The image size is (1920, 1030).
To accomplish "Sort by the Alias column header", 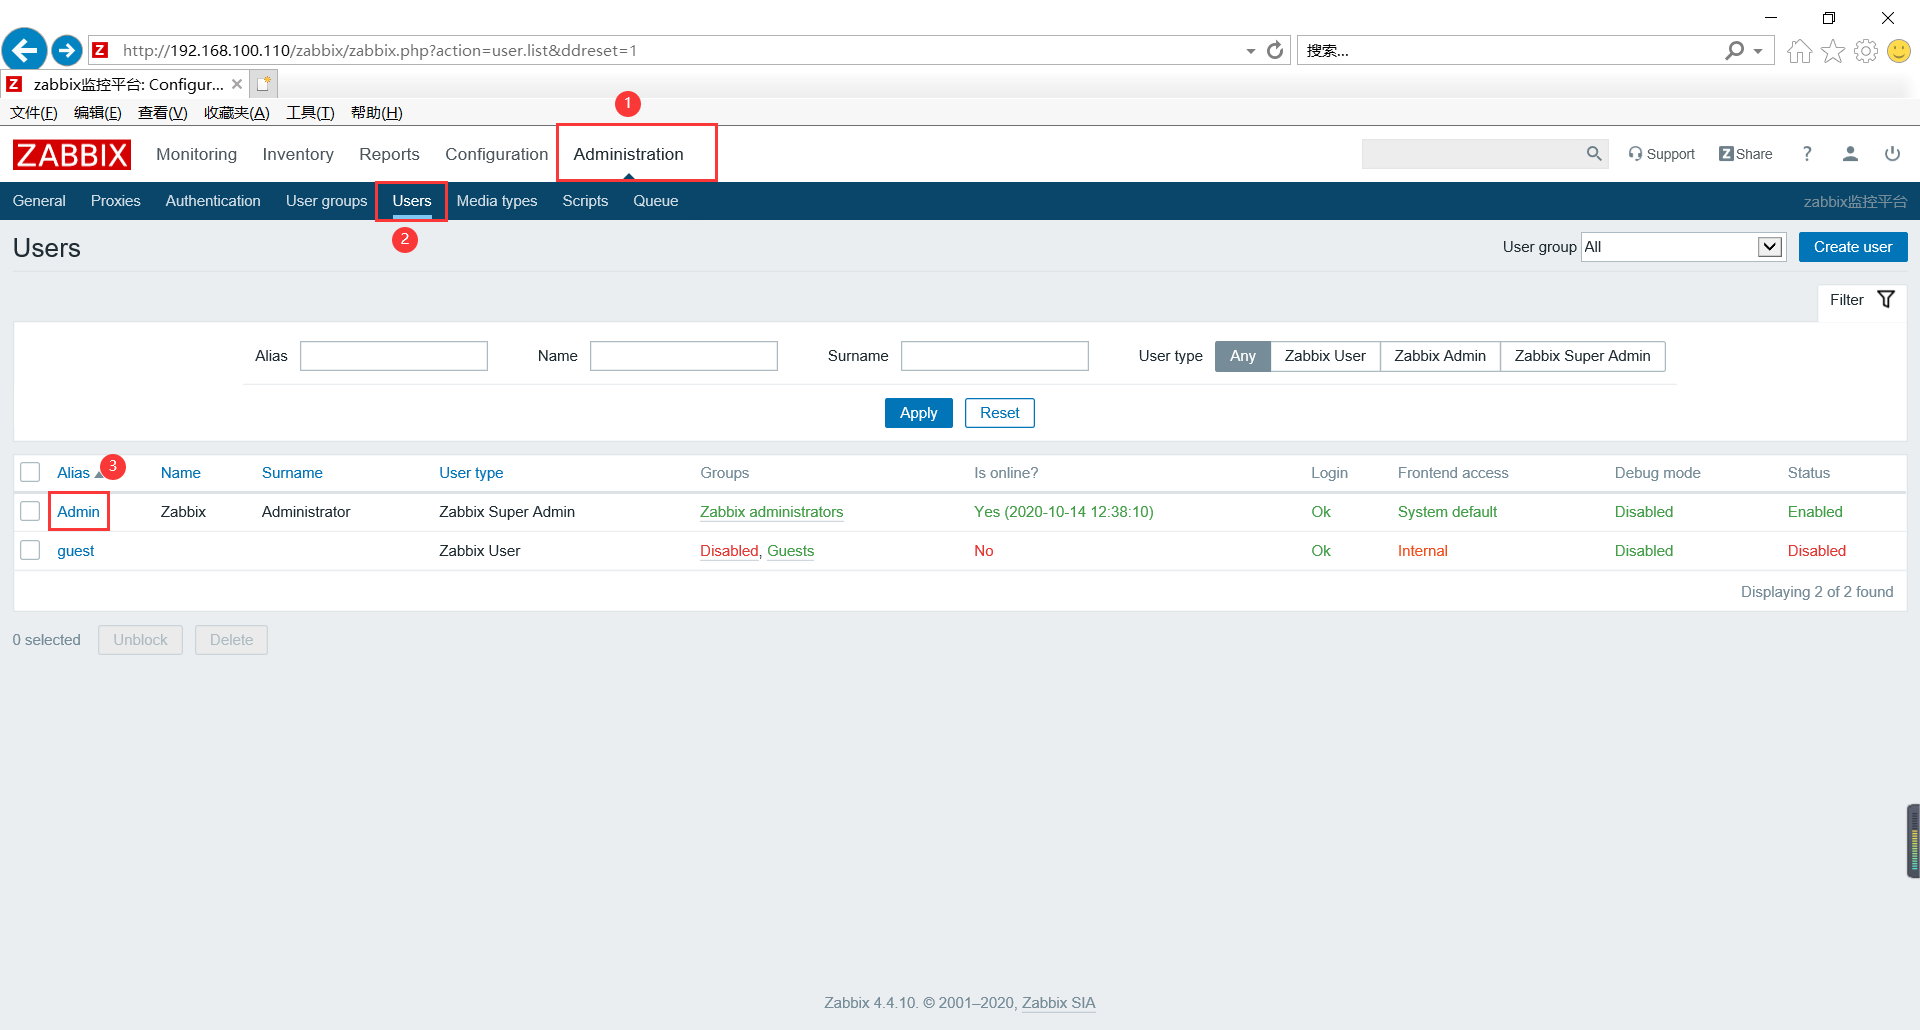I will point(73,473).
